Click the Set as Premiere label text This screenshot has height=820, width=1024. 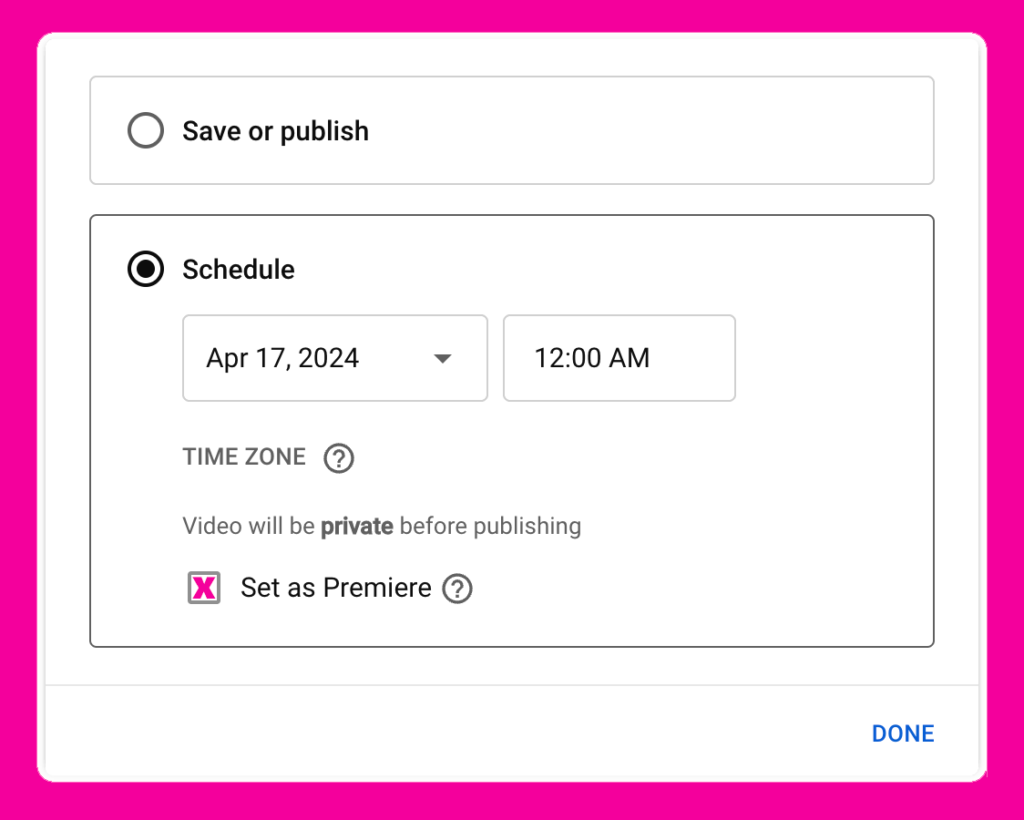coord(335,588)
